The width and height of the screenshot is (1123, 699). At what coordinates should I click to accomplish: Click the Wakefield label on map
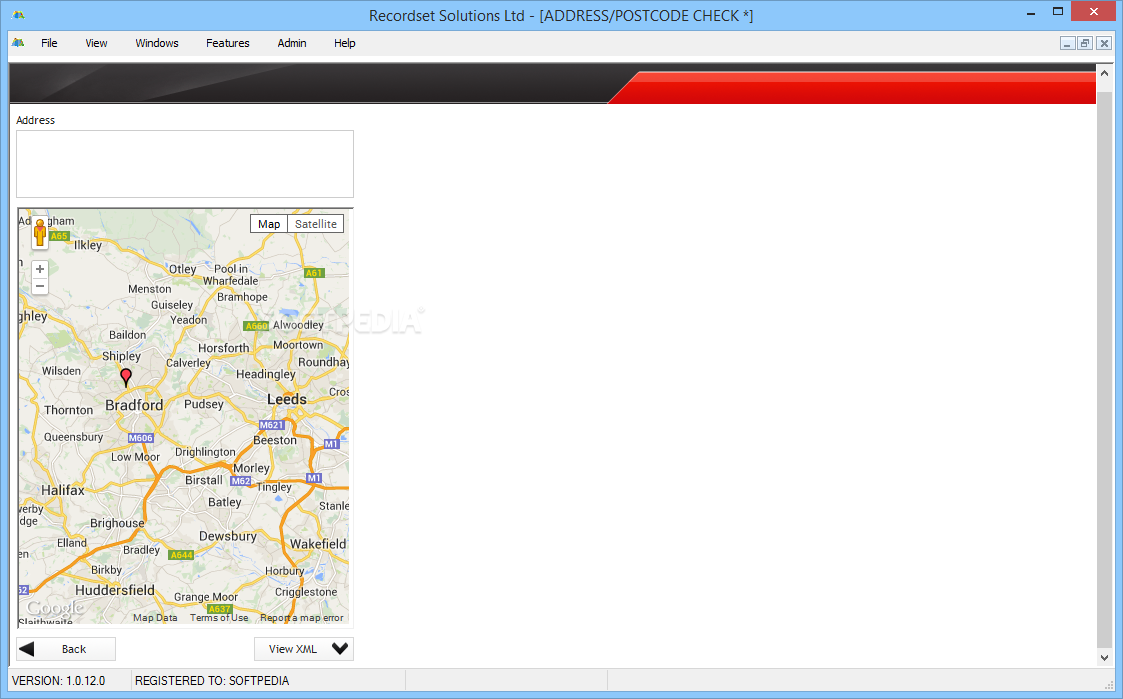[318, 544]
